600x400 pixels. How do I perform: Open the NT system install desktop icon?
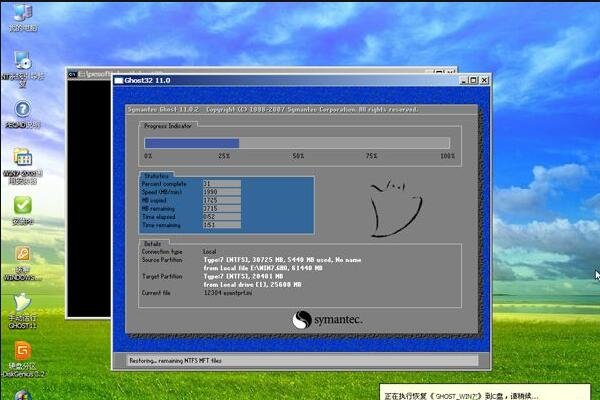coord(21,62)
